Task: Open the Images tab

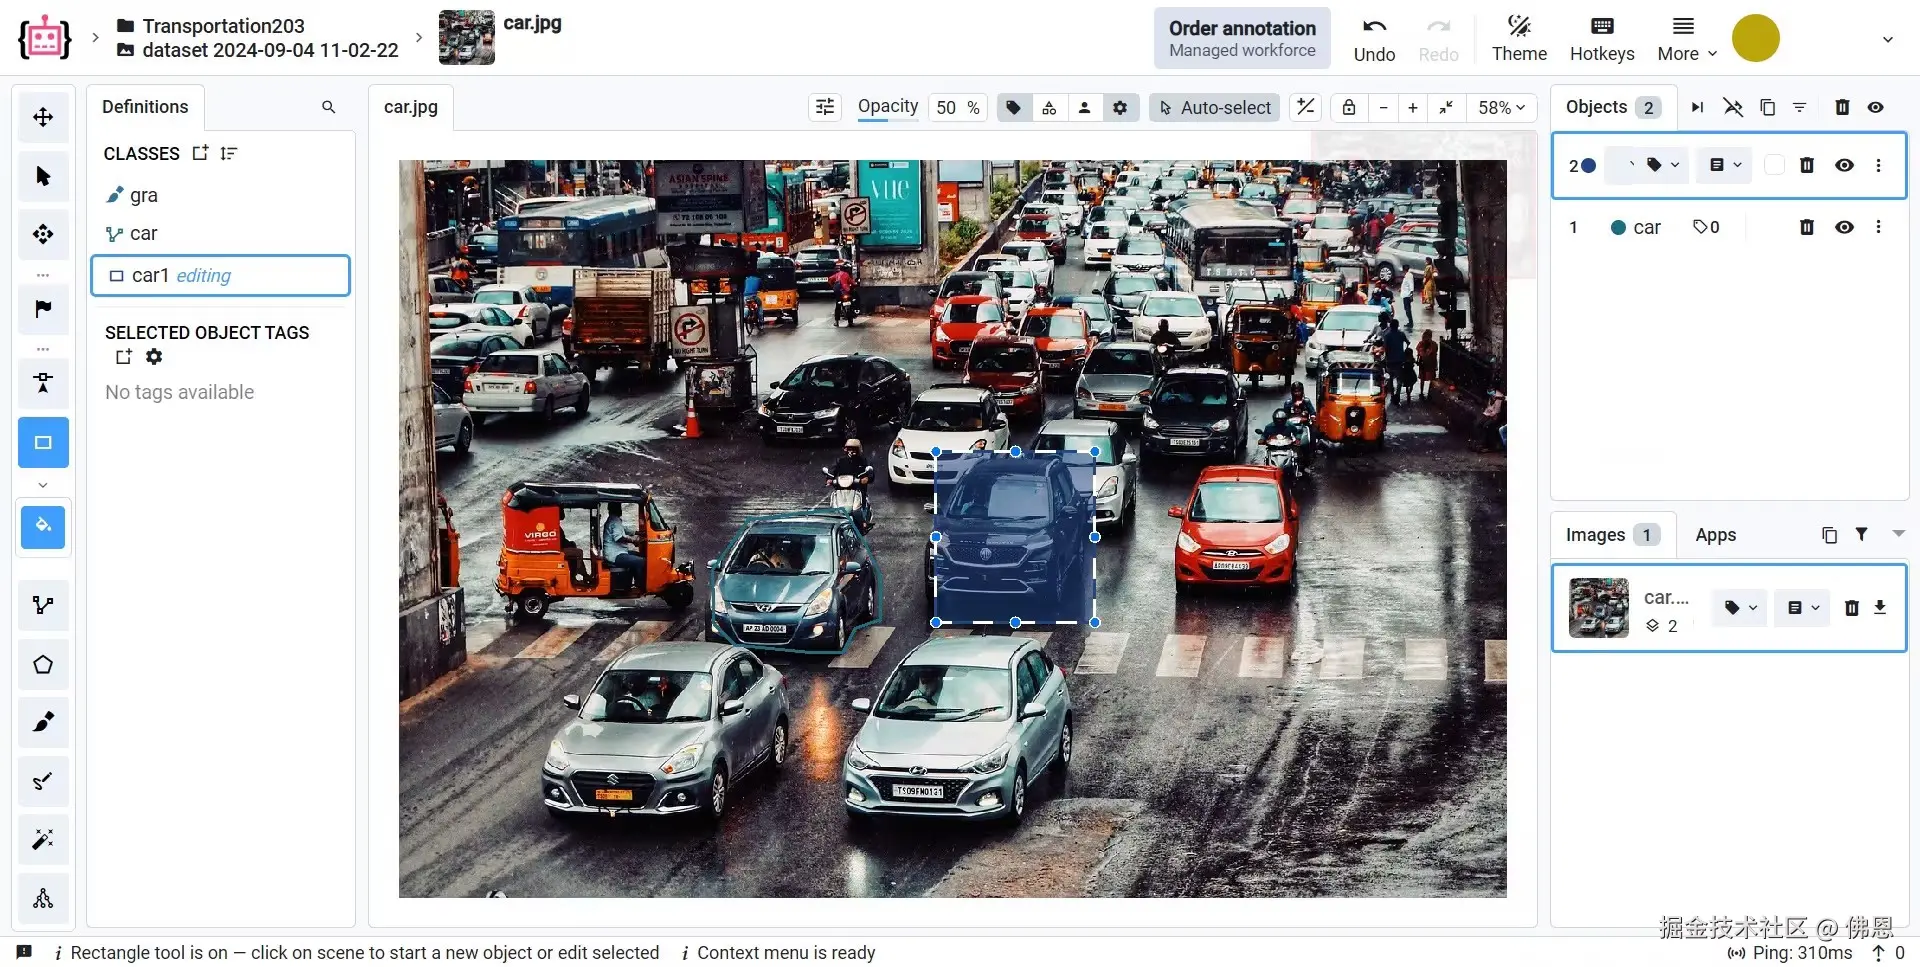Action: click(x=1612, y=535)
